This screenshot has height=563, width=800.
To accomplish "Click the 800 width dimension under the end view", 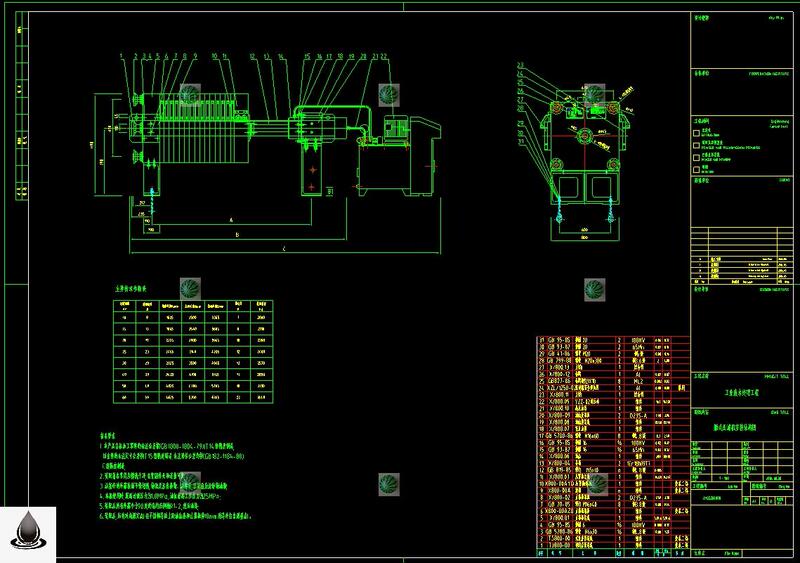I will [x=584, y=237].
